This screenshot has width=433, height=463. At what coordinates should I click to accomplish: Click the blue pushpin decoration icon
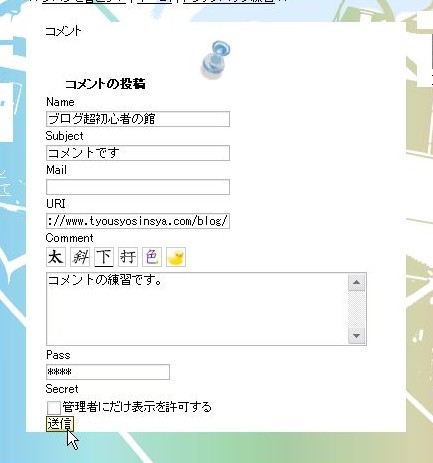click(216, 60)
